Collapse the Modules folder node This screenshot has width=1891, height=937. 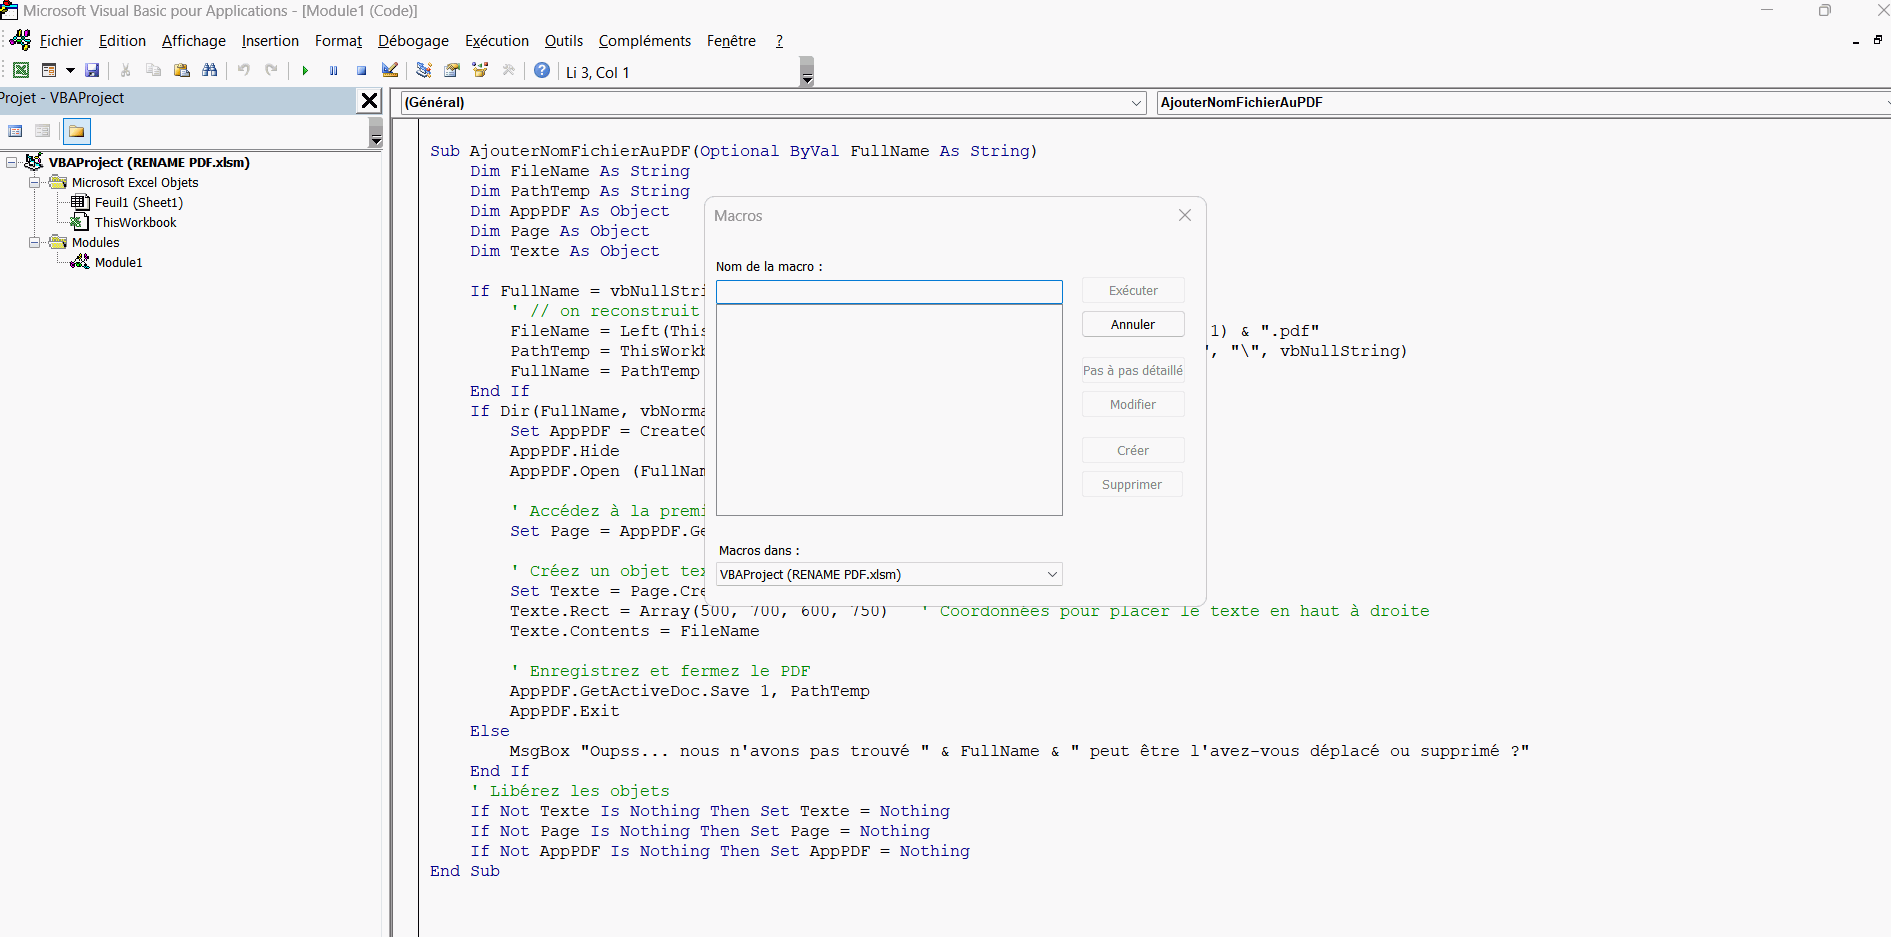coord(35,242)
